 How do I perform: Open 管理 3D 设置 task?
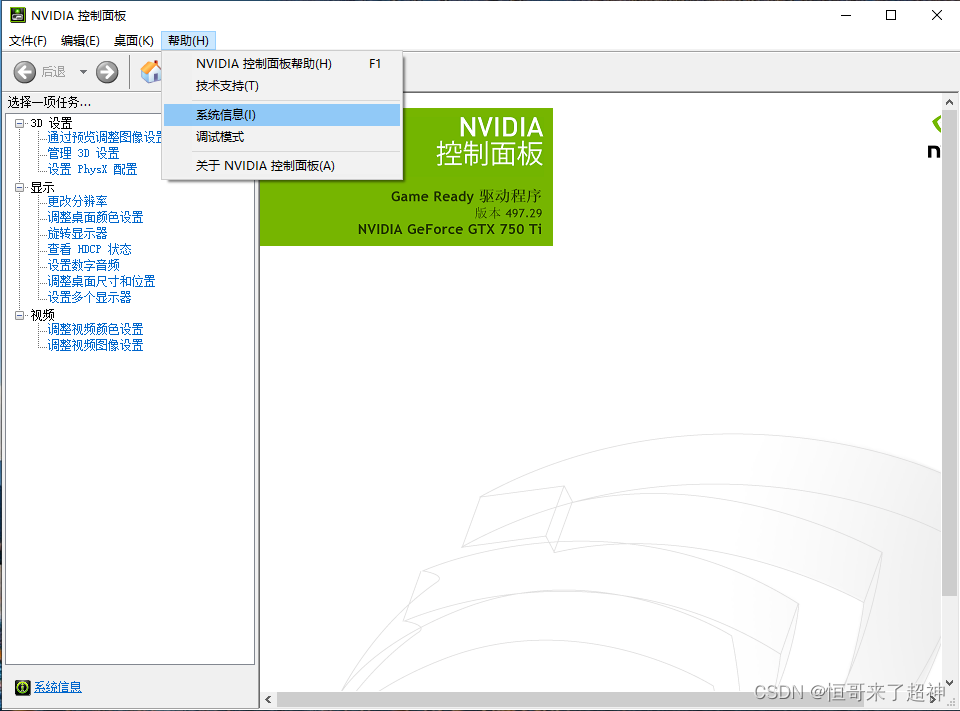83,153
